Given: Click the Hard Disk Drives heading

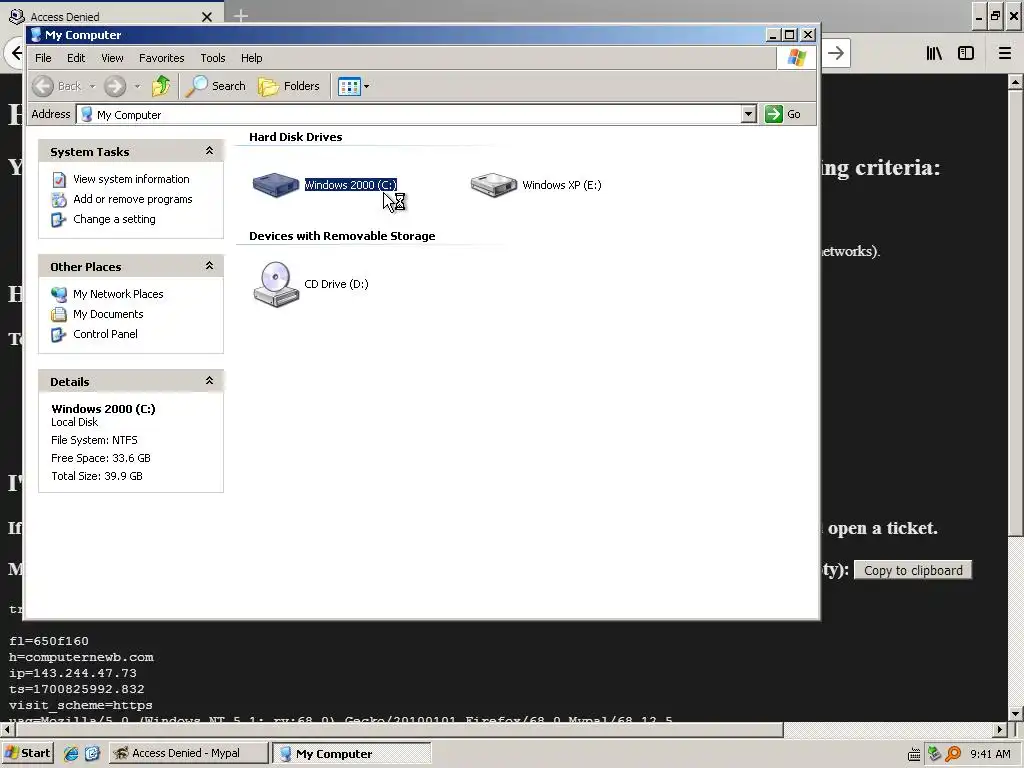Looking at the screenshot, I should pyautogui.click(x=296, y=137).
